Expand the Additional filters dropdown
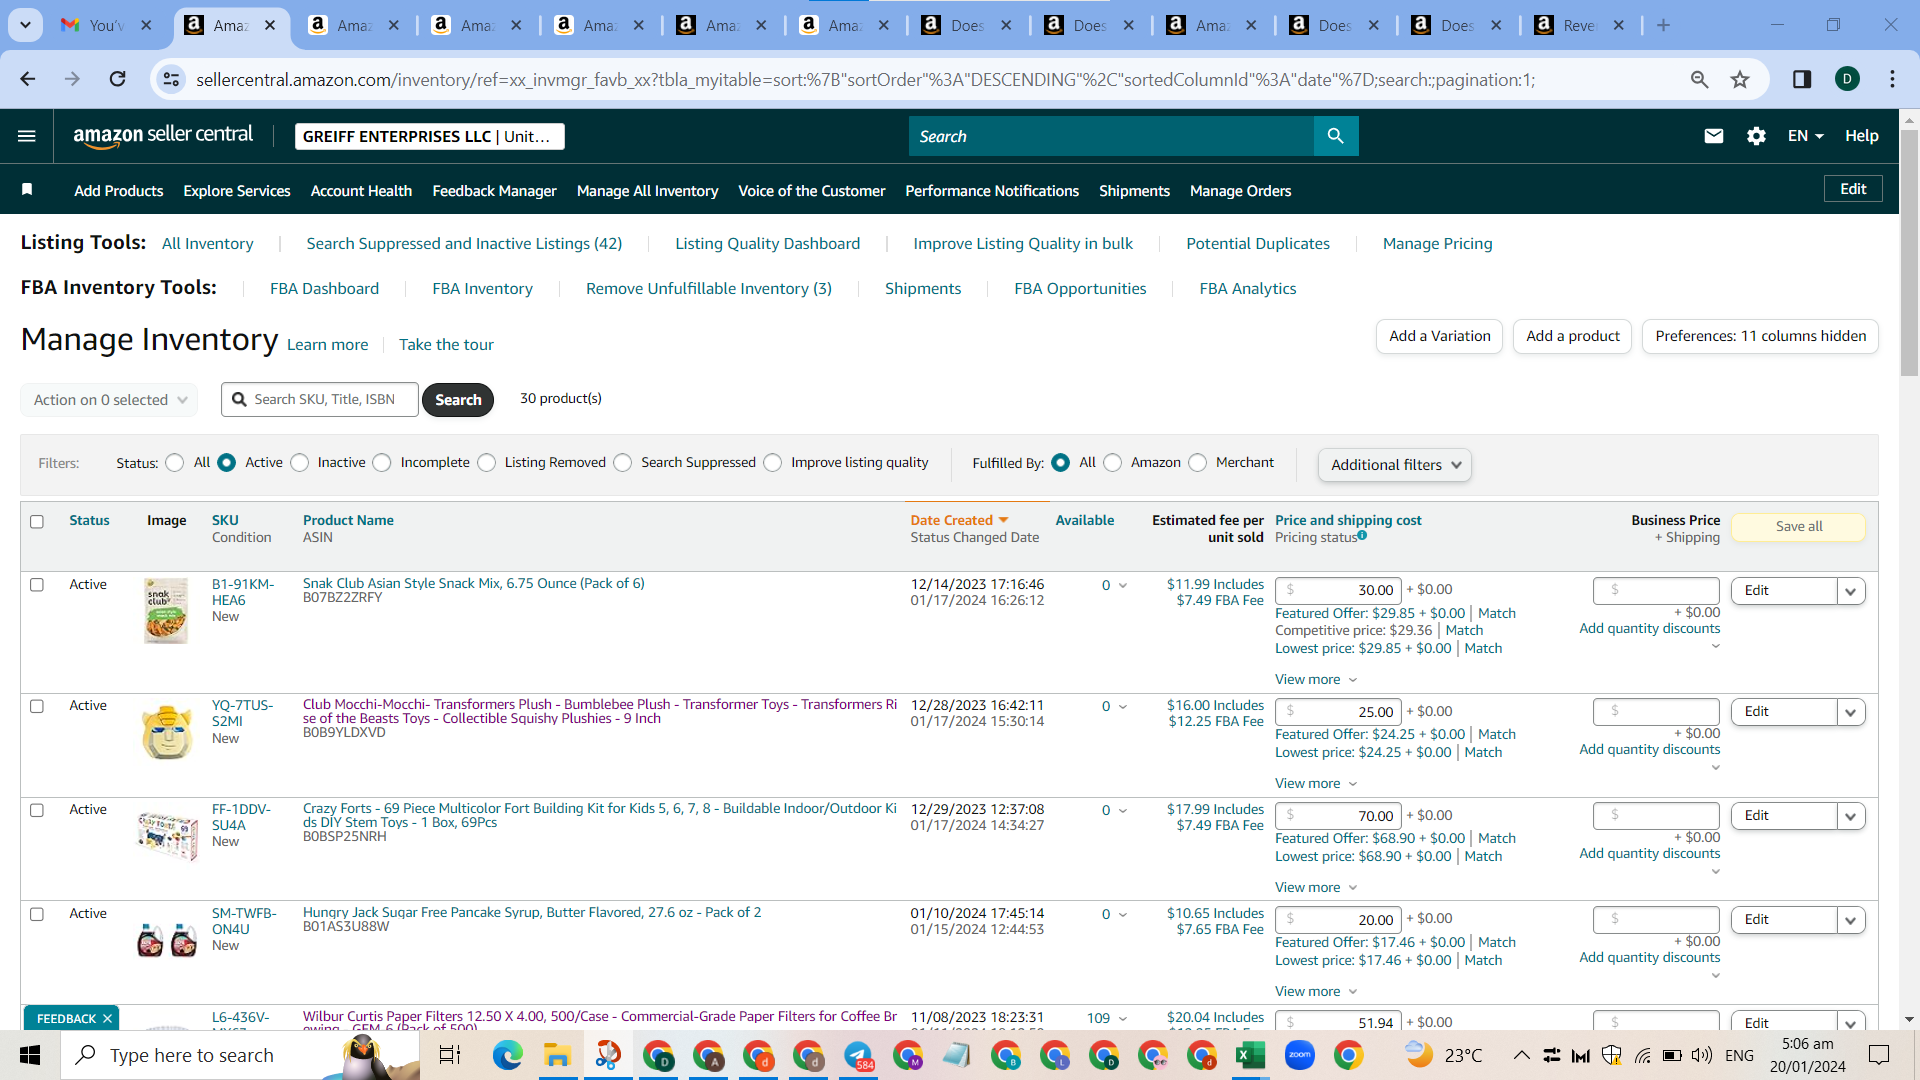Image resolution: width=1920 pixels, height=1080 pixels. pyautogui.click(x=1394, y=465)
